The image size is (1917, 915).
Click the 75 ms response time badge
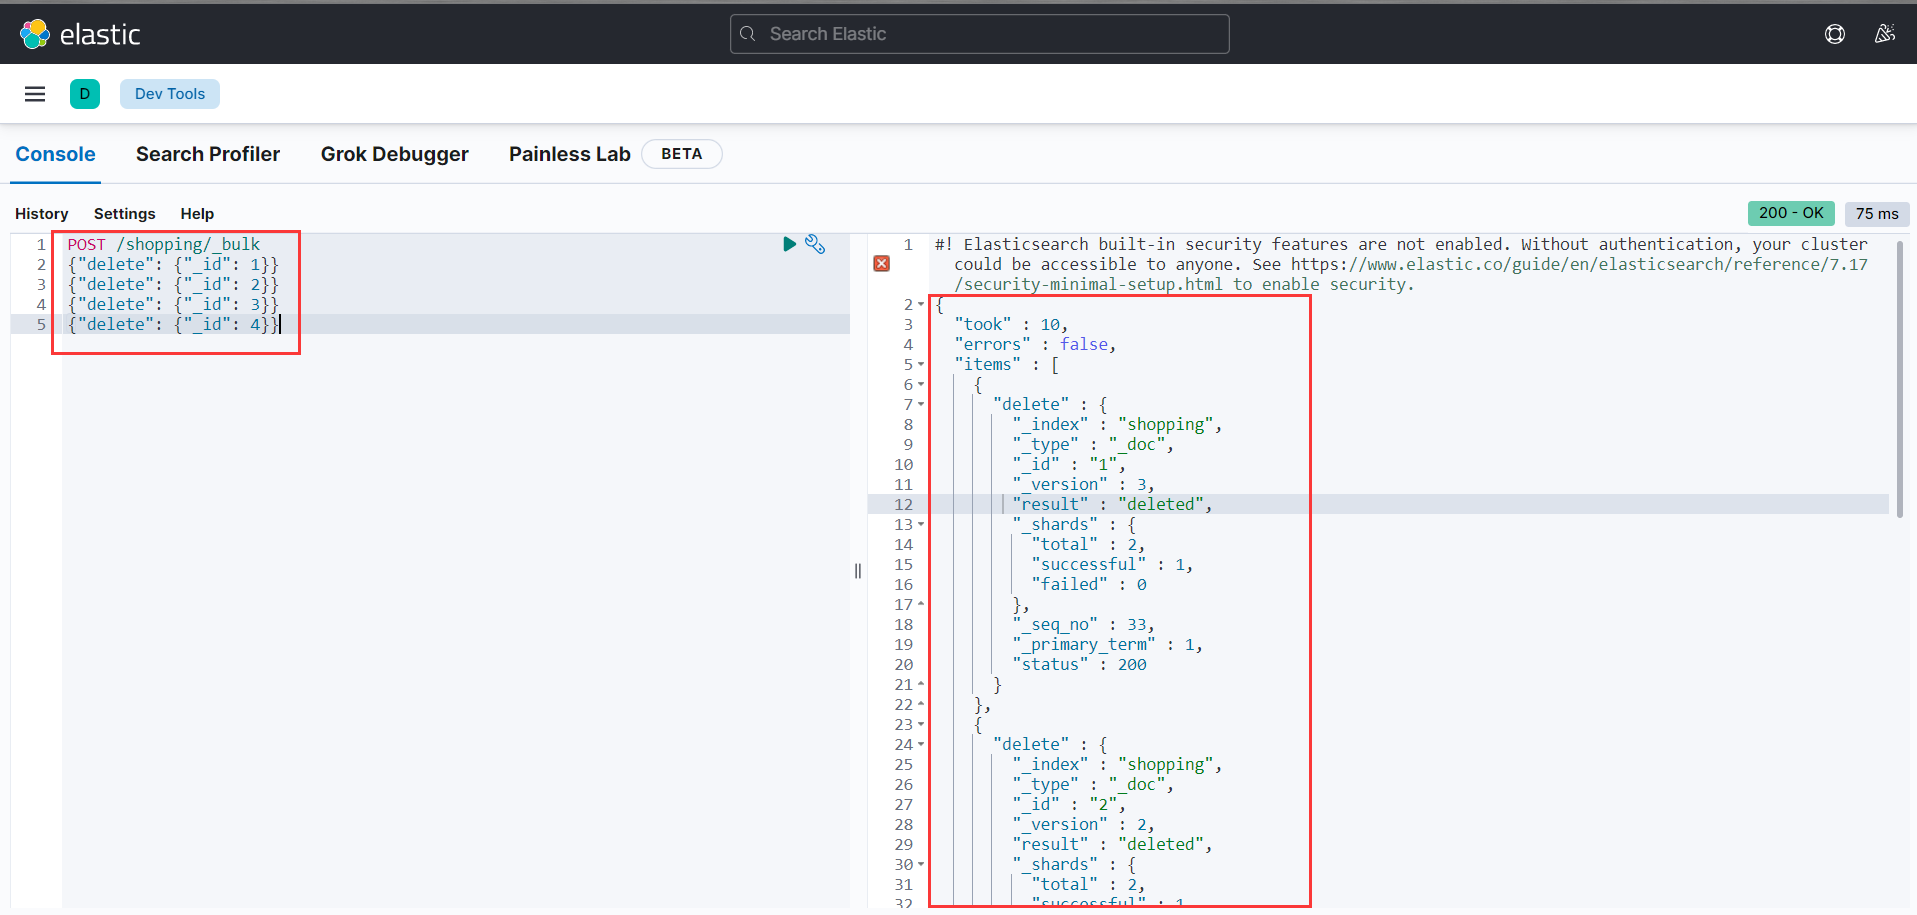tap(1877, 213)
